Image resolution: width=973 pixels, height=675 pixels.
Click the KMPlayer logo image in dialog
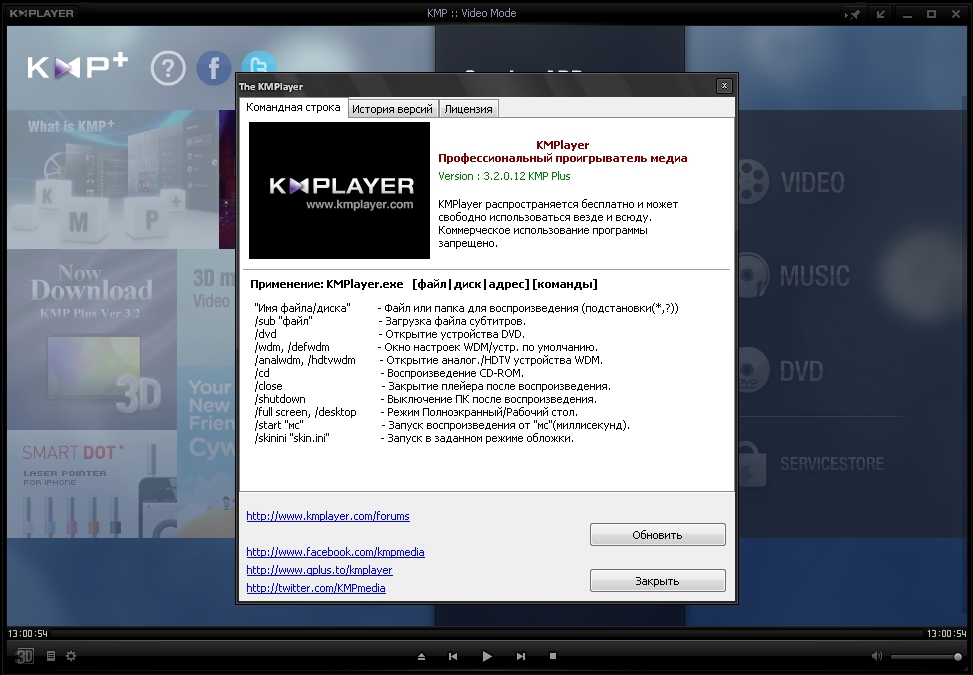[339, 190]
